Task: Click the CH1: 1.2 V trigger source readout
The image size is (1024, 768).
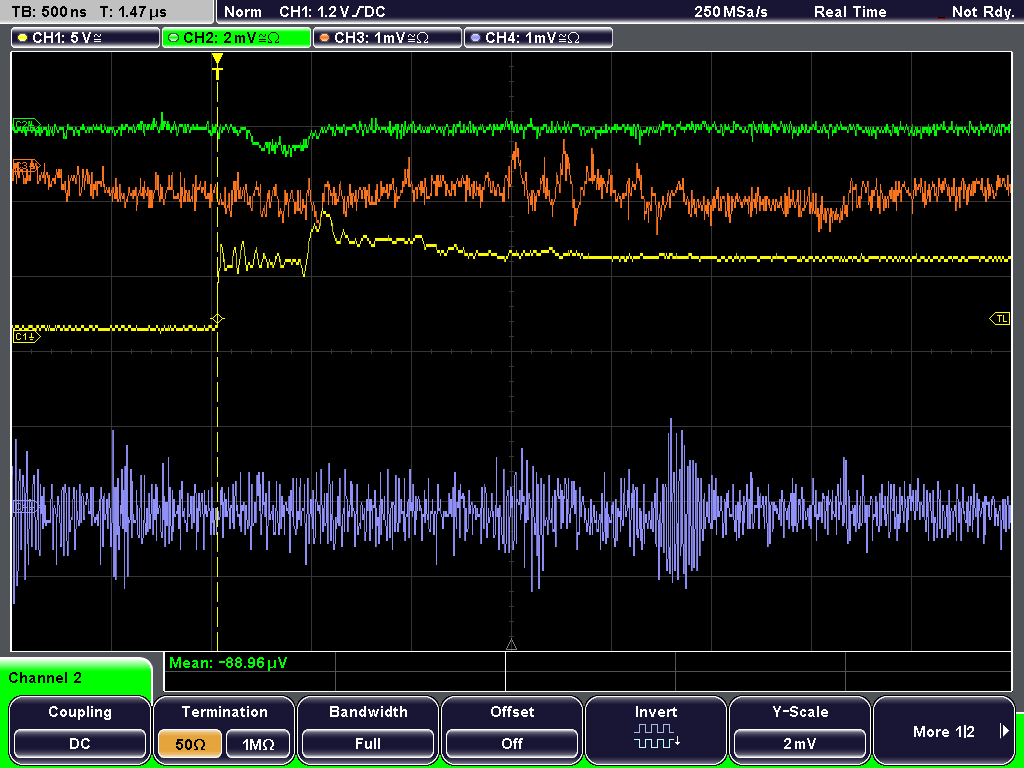Action: pyautogui.click(x=332, y=12)
